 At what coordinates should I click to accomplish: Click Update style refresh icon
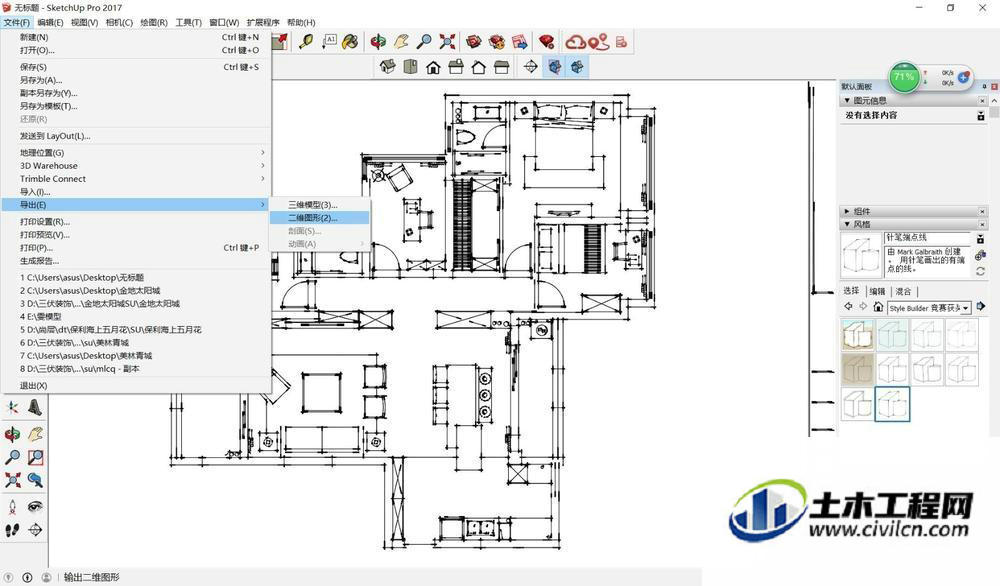(981, 271)
